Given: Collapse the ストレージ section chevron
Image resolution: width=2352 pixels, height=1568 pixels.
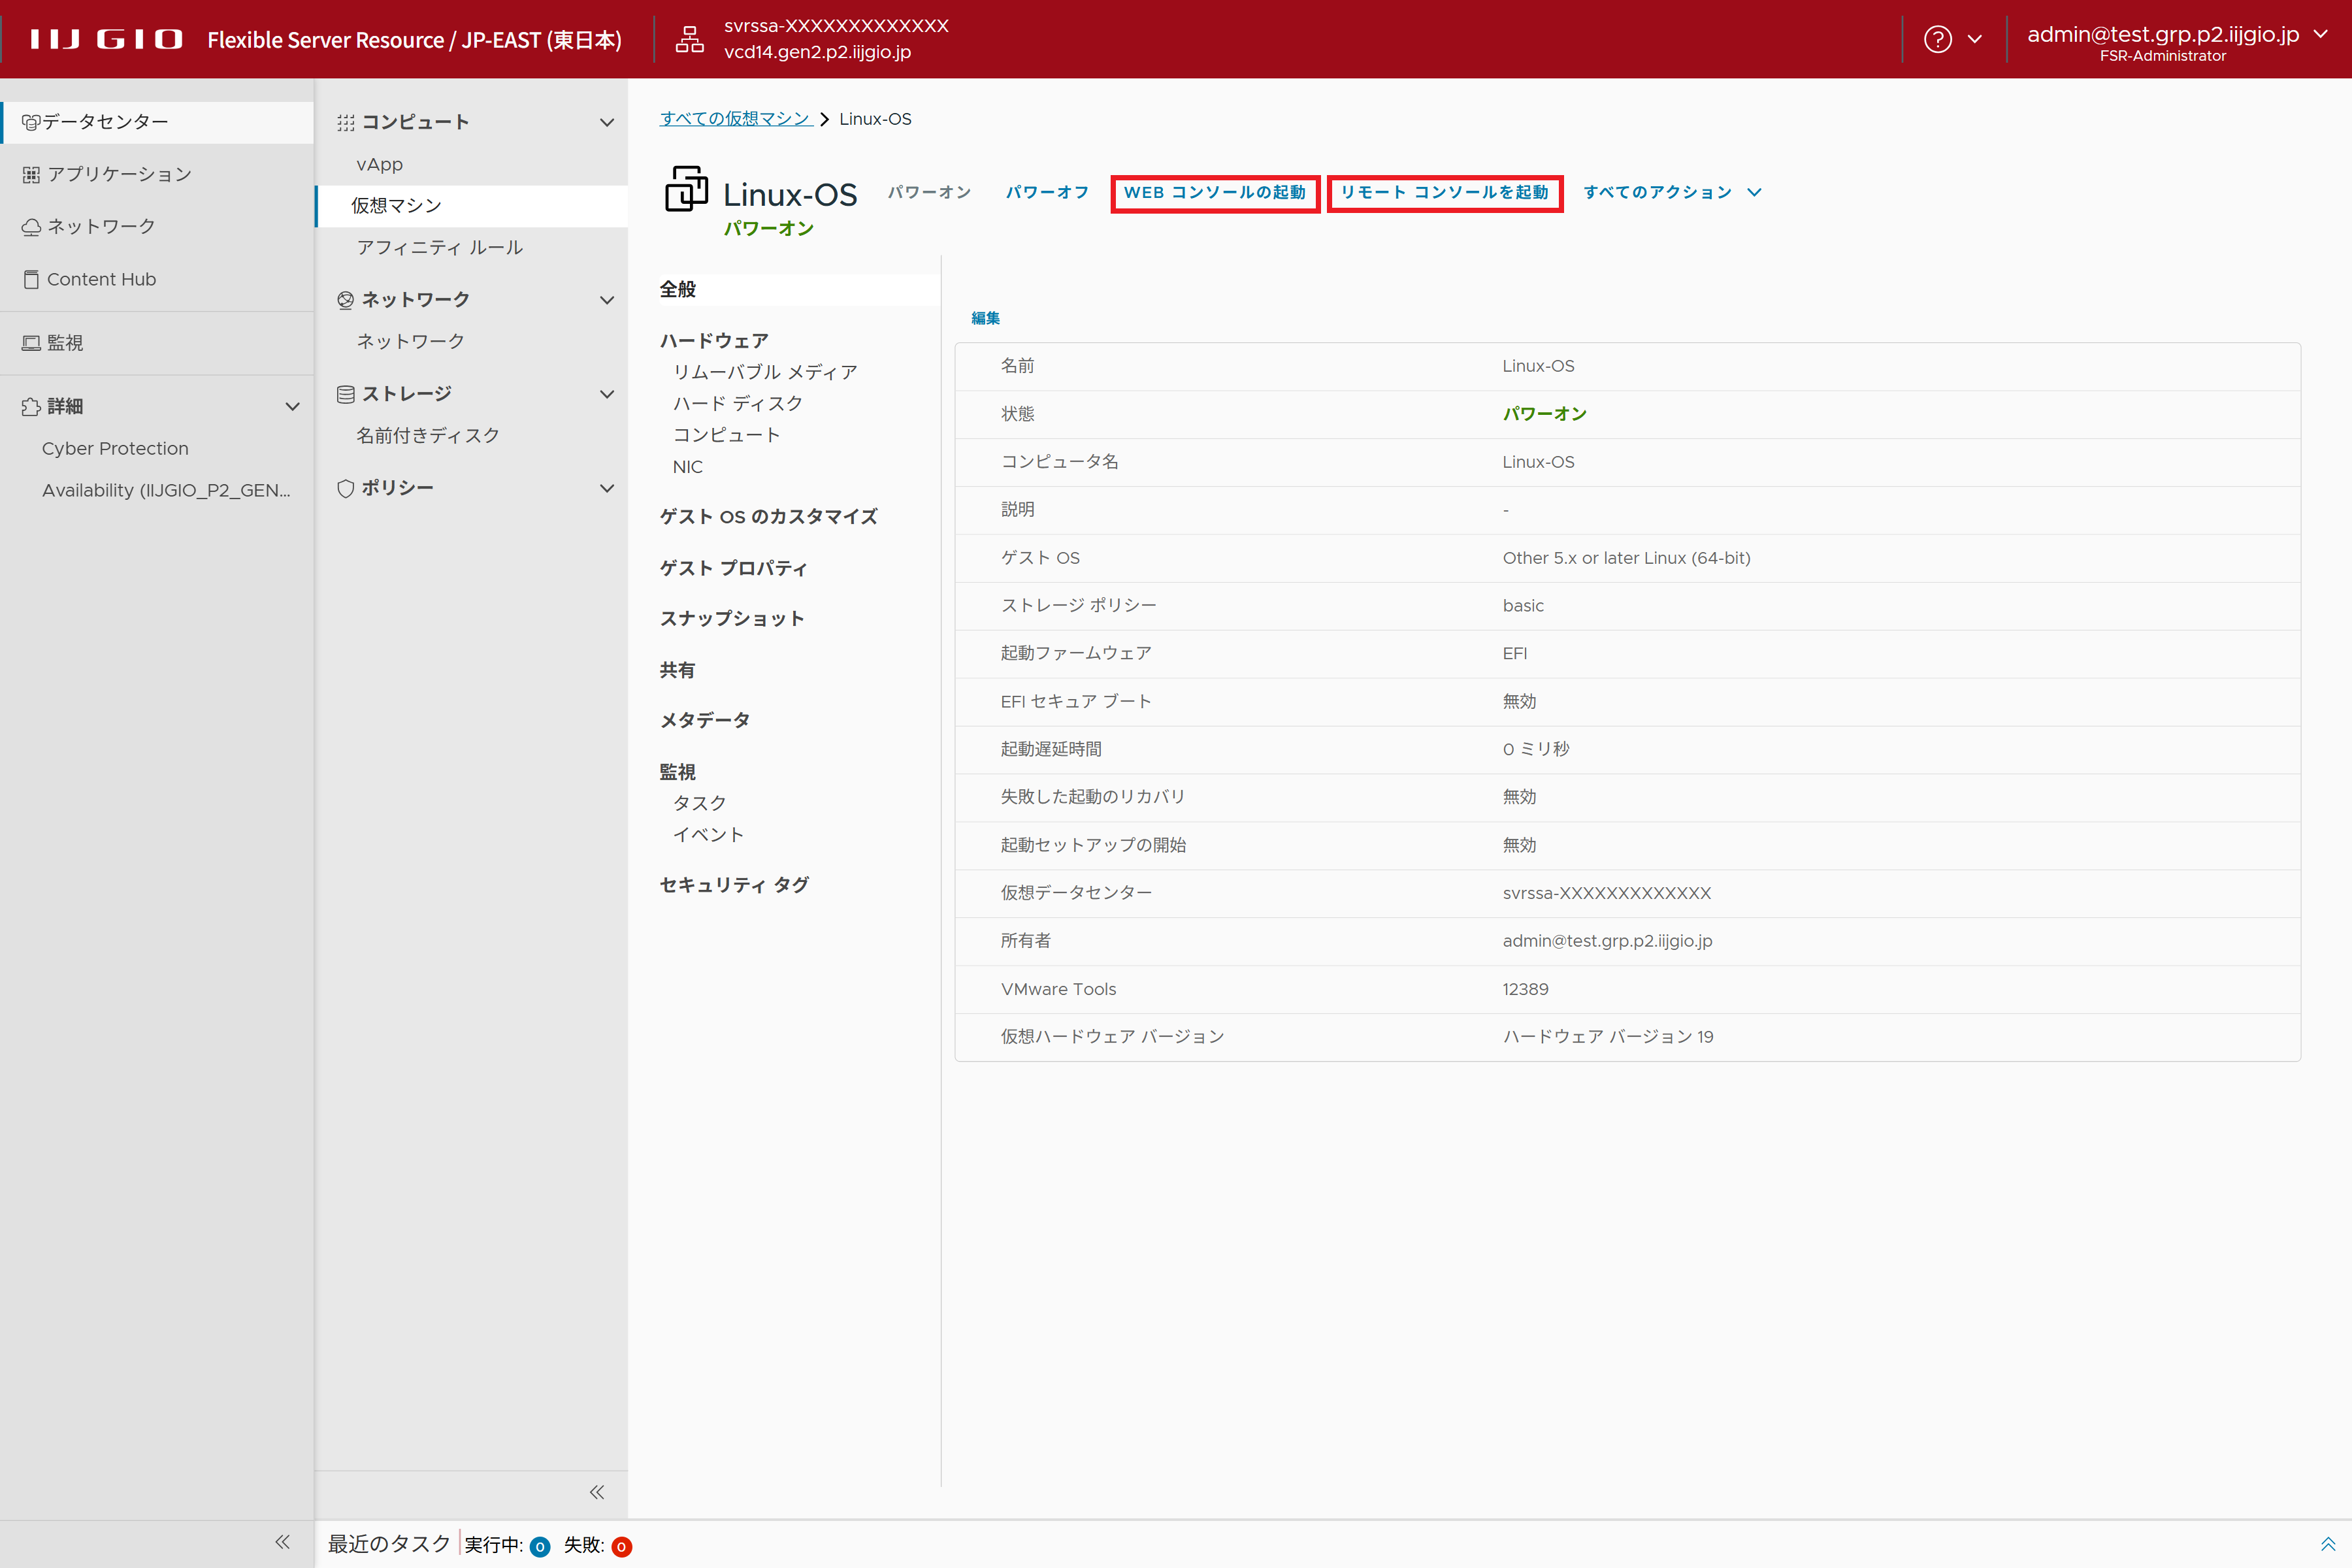Looking at the screenshot, I should point(606,394).
